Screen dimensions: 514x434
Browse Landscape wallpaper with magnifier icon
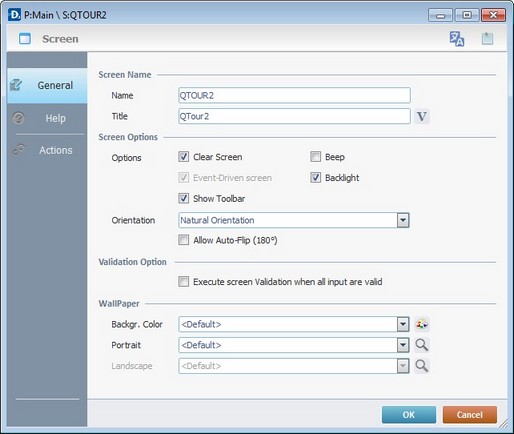(422, 366)
